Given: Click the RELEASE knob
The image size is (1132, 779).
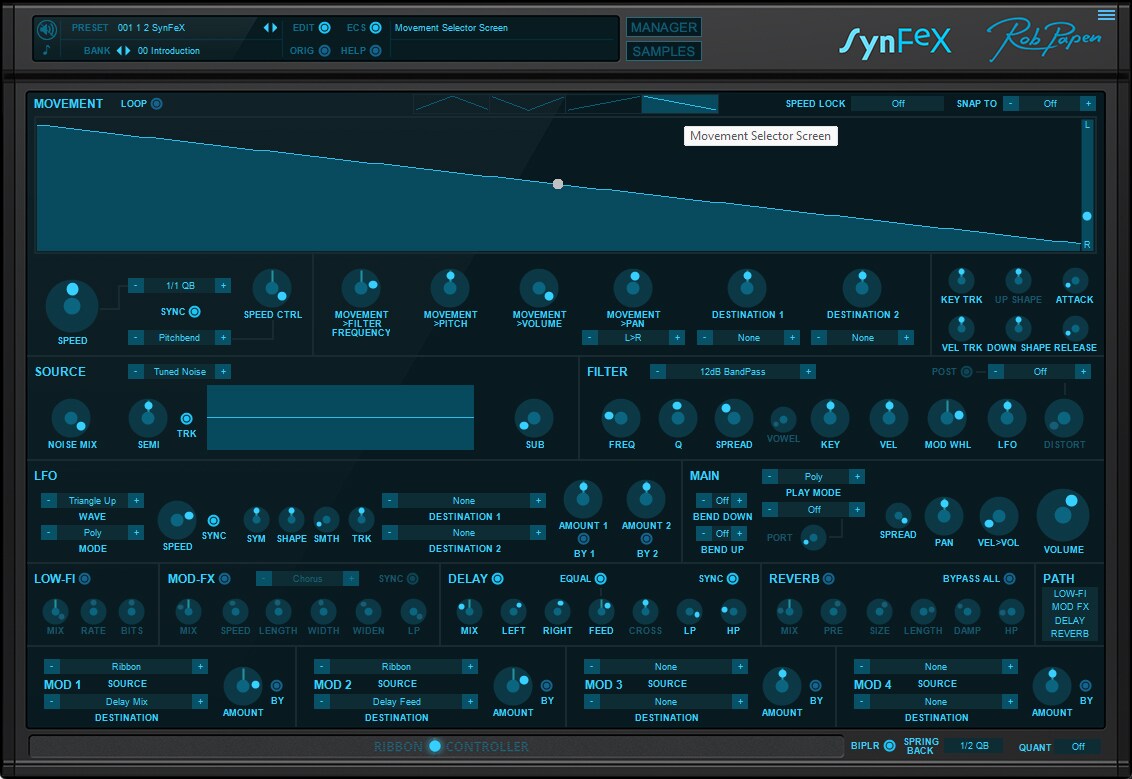Looking at the screenshot, I should click(x=1074, y=328).
